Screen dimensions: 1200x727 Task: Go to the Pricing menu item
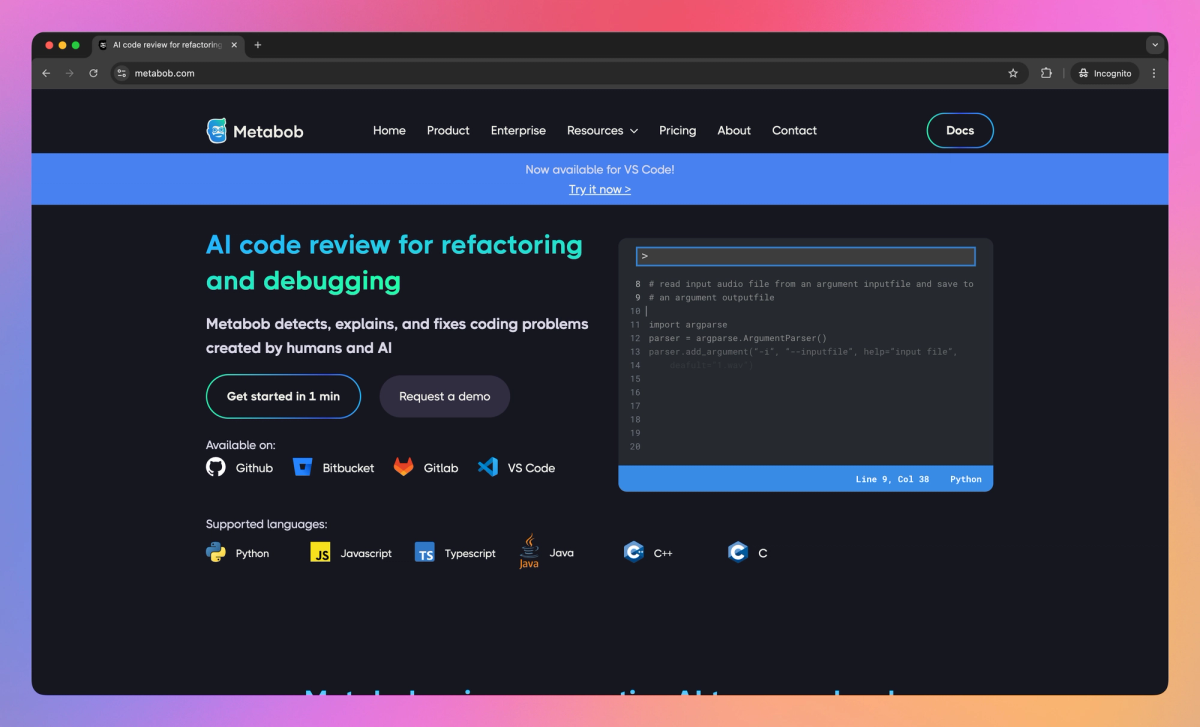[677, 131]
